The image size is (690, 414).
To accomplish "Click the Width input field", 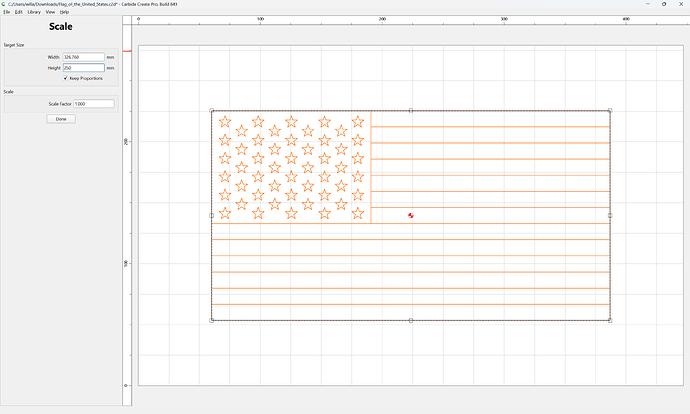I will click(84, 57).
